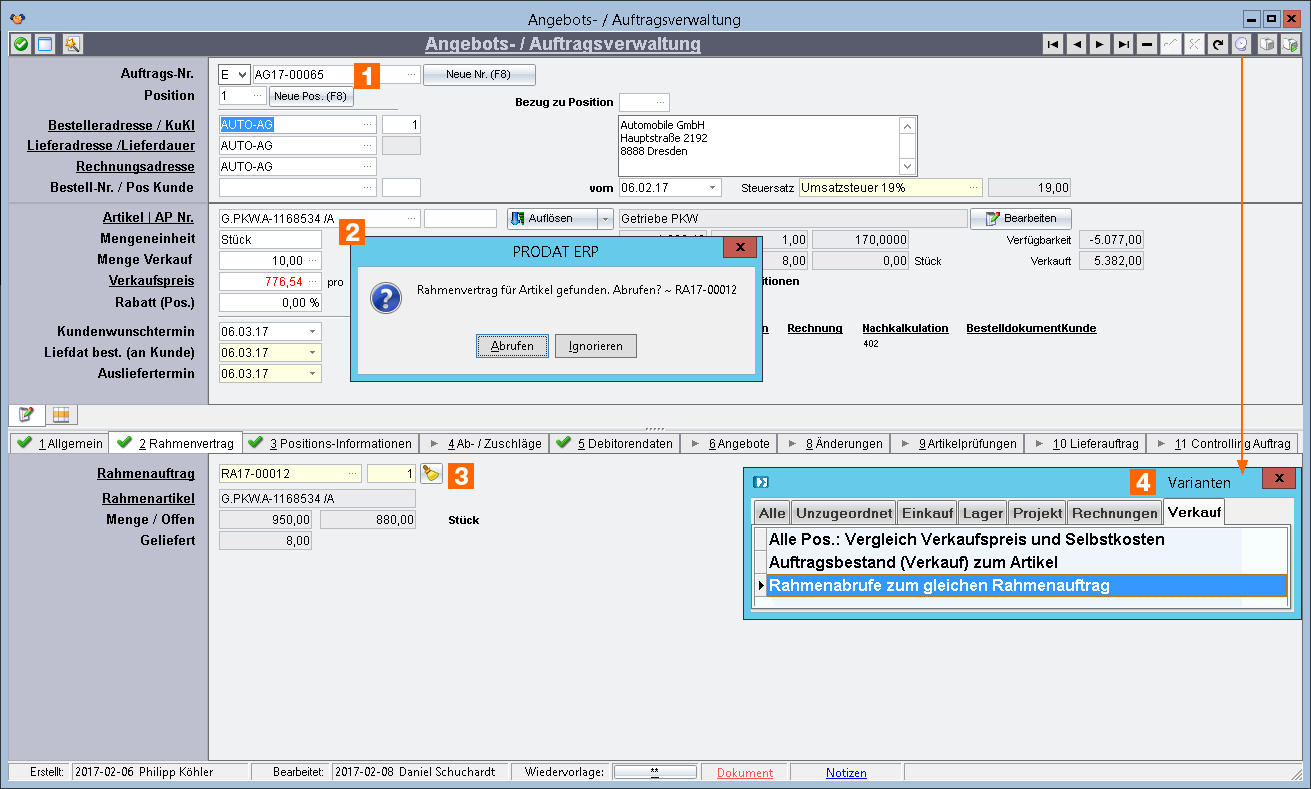
Task: Open the 4 Ab- / Zuschläge tab
Action: coord(484,443)
